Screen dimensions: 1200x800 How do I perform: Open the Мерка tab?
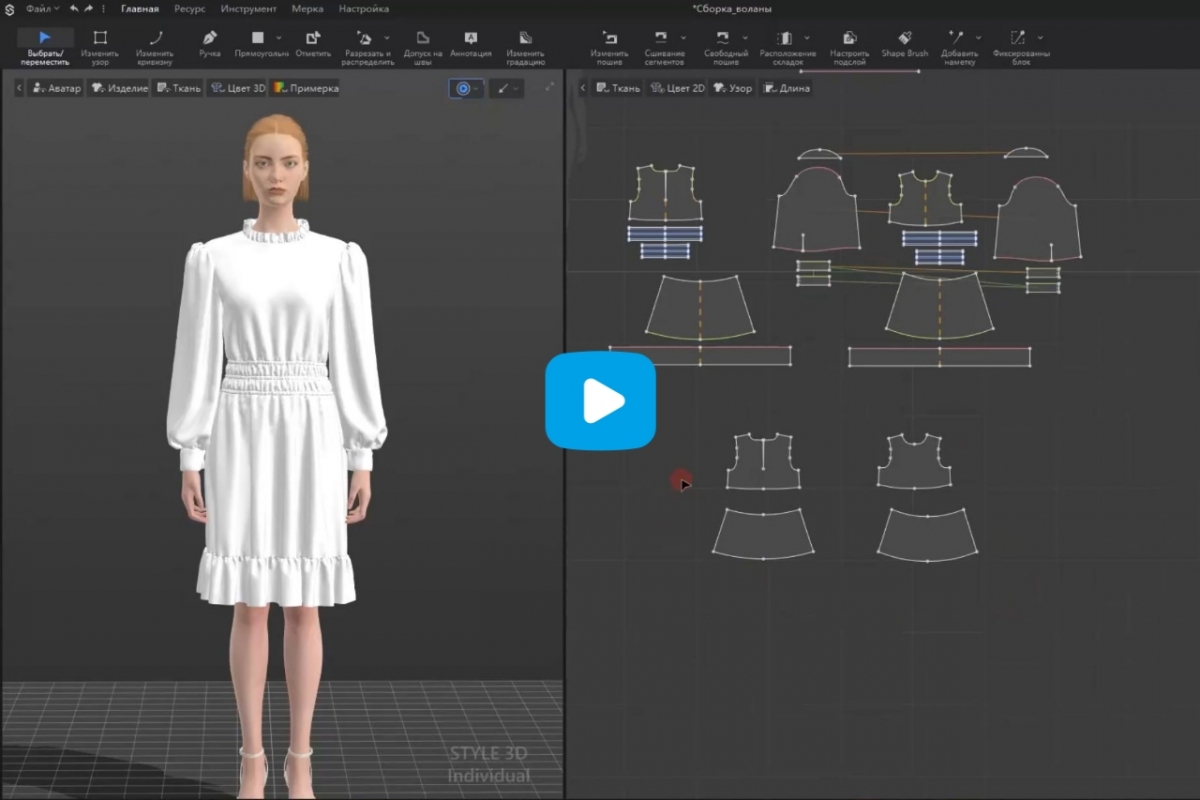coord(307,9)
